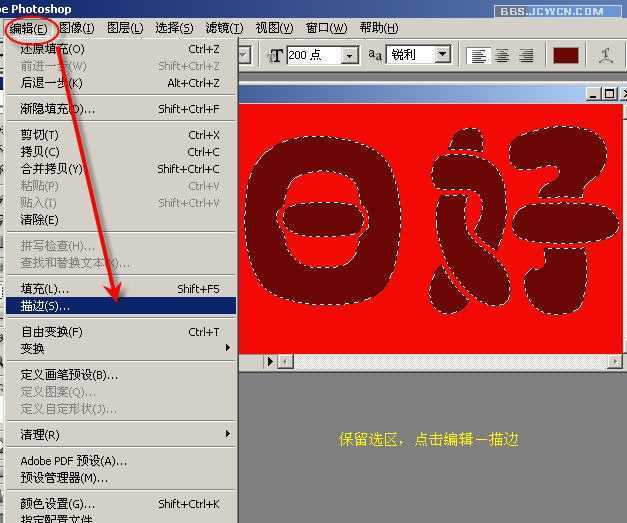Choose 后退一步(K) step backward
Screen dimensions: 627x523
click(x=121, y=83)
